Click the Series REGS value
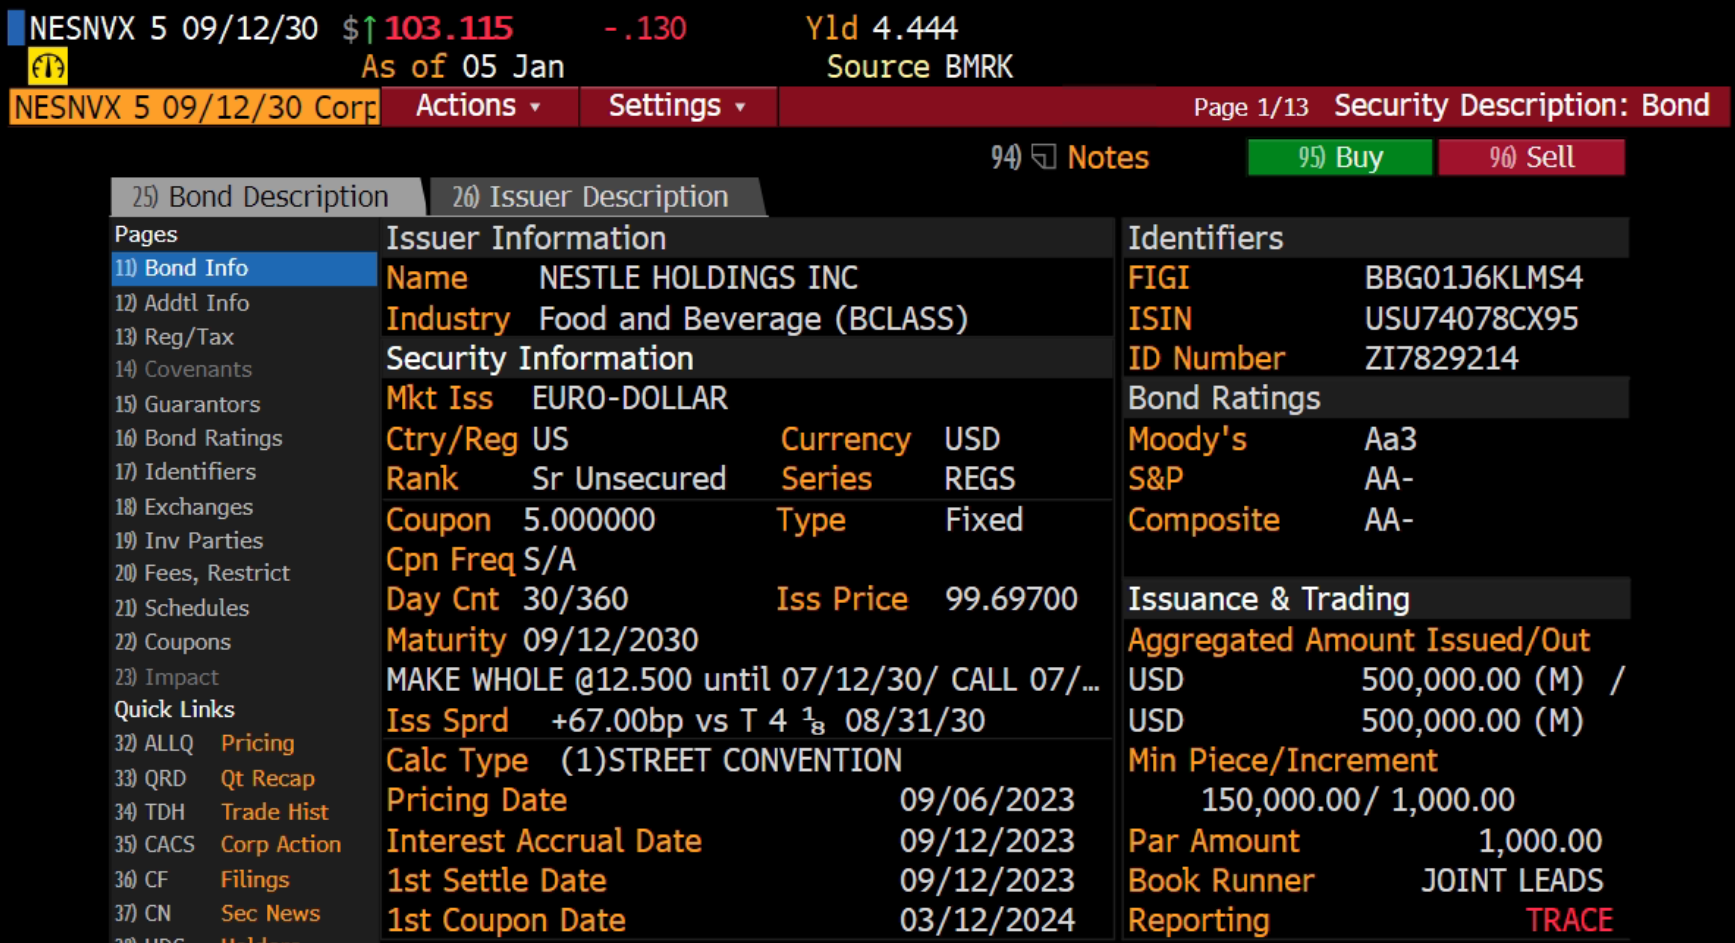The image size is (1735, 943). tap(979, 479)
